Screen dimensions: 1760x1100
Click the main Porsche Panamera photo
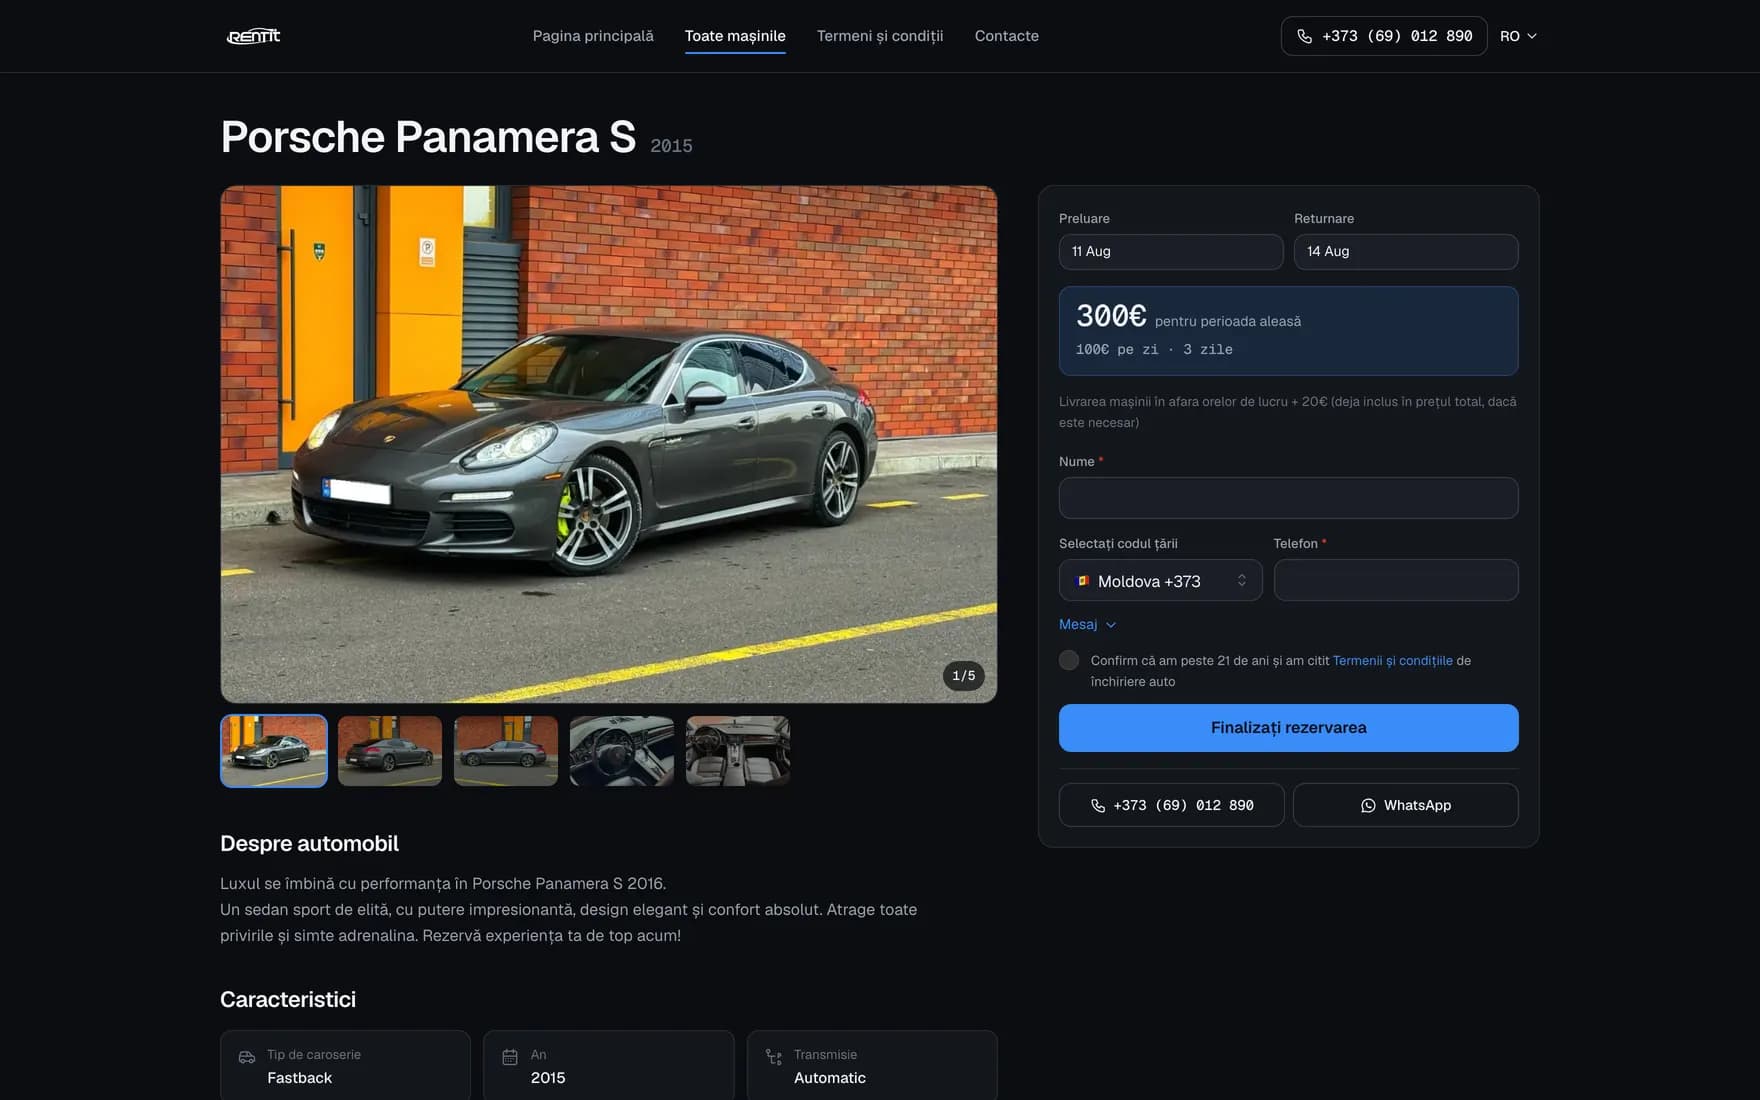click(609, 444)
